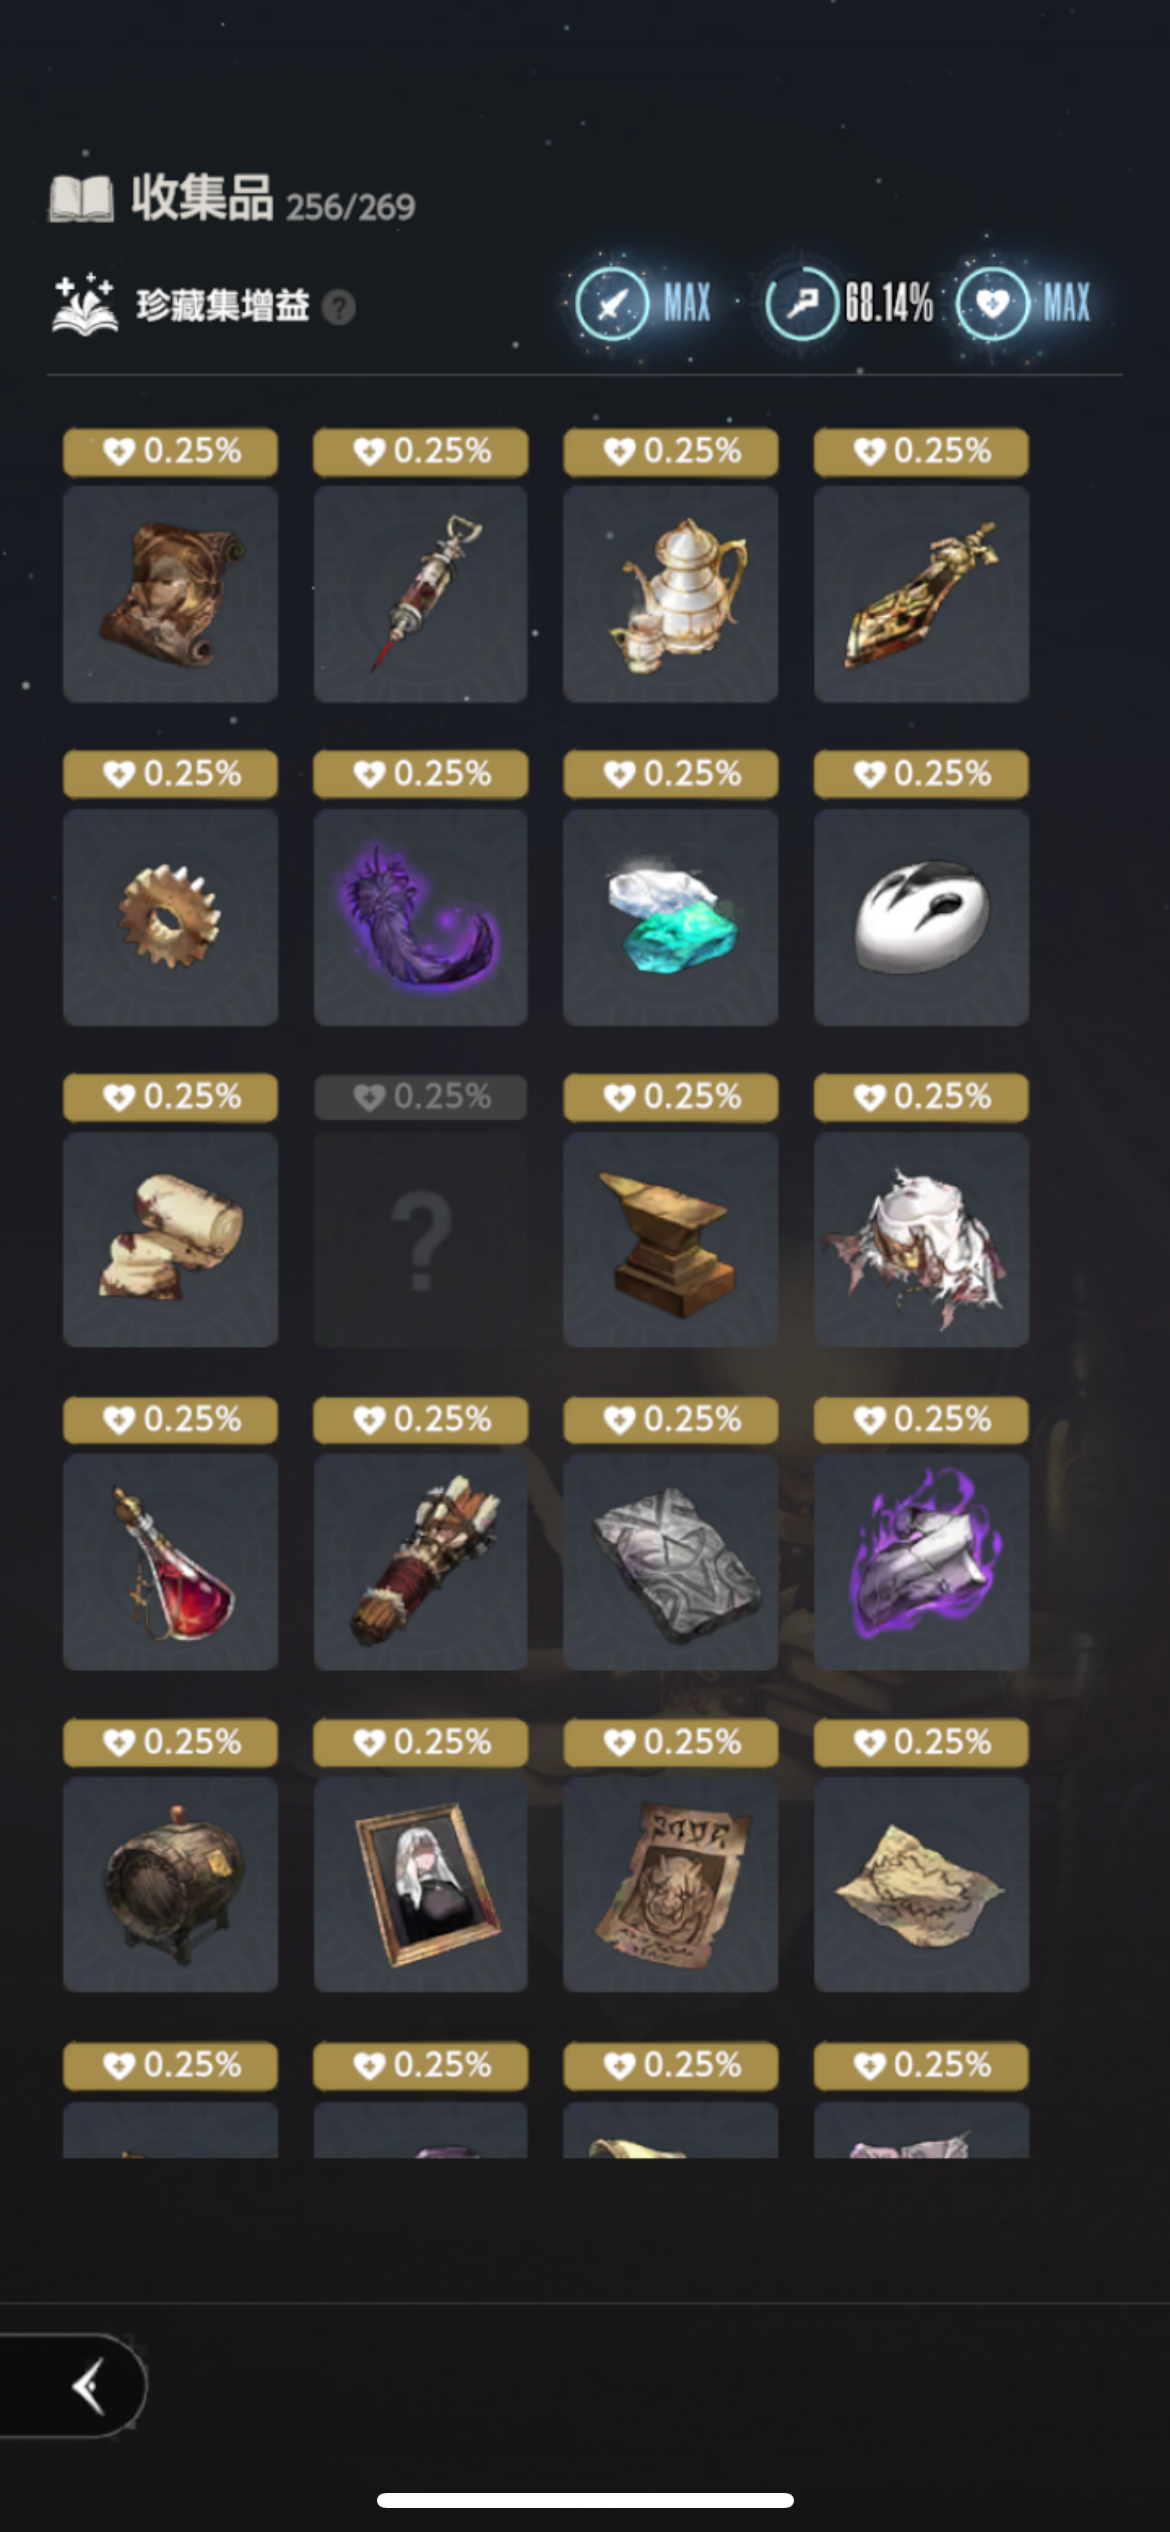
Task: Tap the wooden barrel collectible
Action: point(170,1885)
